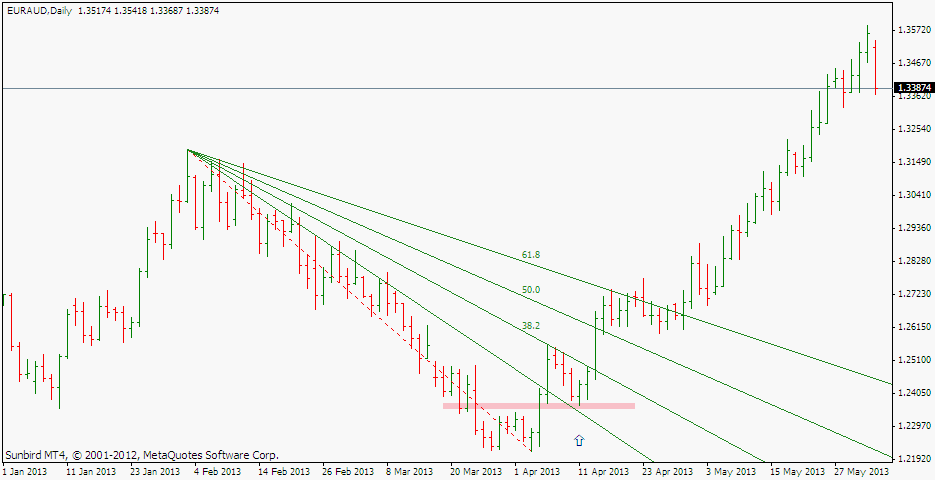
Task: Click the 1.30410 price axis label
Action: [x=909, y=195]
